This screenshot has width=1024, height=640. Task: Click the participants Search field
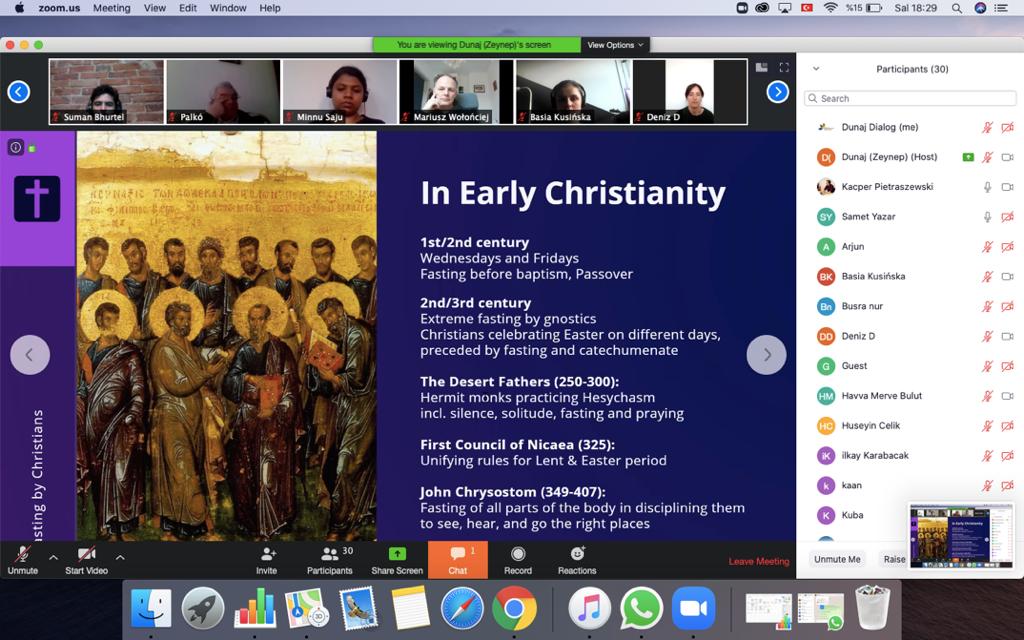pyautogui.click(x=910, y=98)
